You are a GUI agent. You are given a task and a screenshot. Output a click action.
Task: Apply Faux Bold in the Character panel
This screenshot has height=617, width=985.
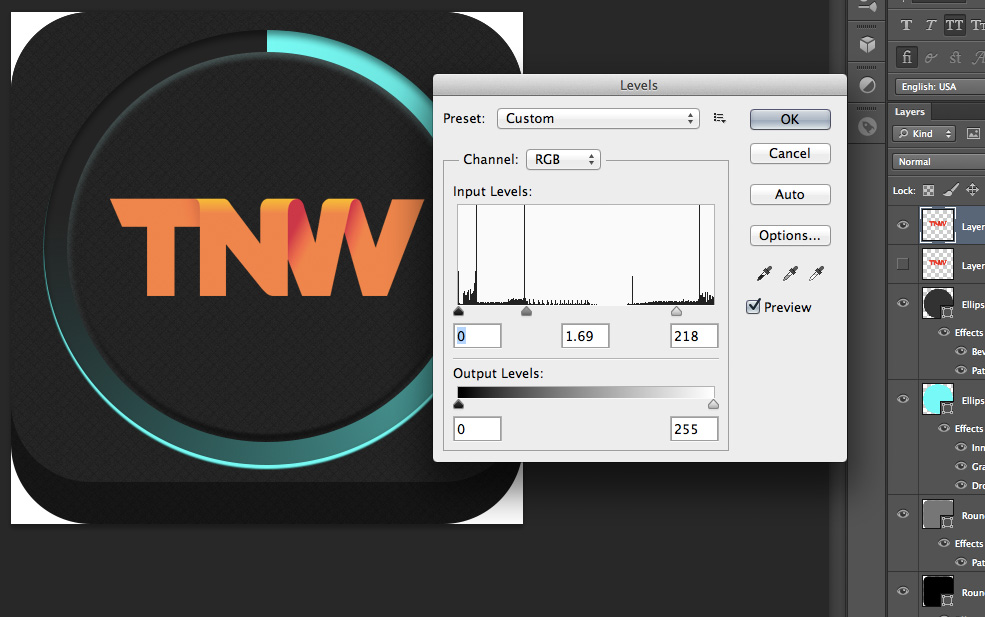tap(906, 25)
